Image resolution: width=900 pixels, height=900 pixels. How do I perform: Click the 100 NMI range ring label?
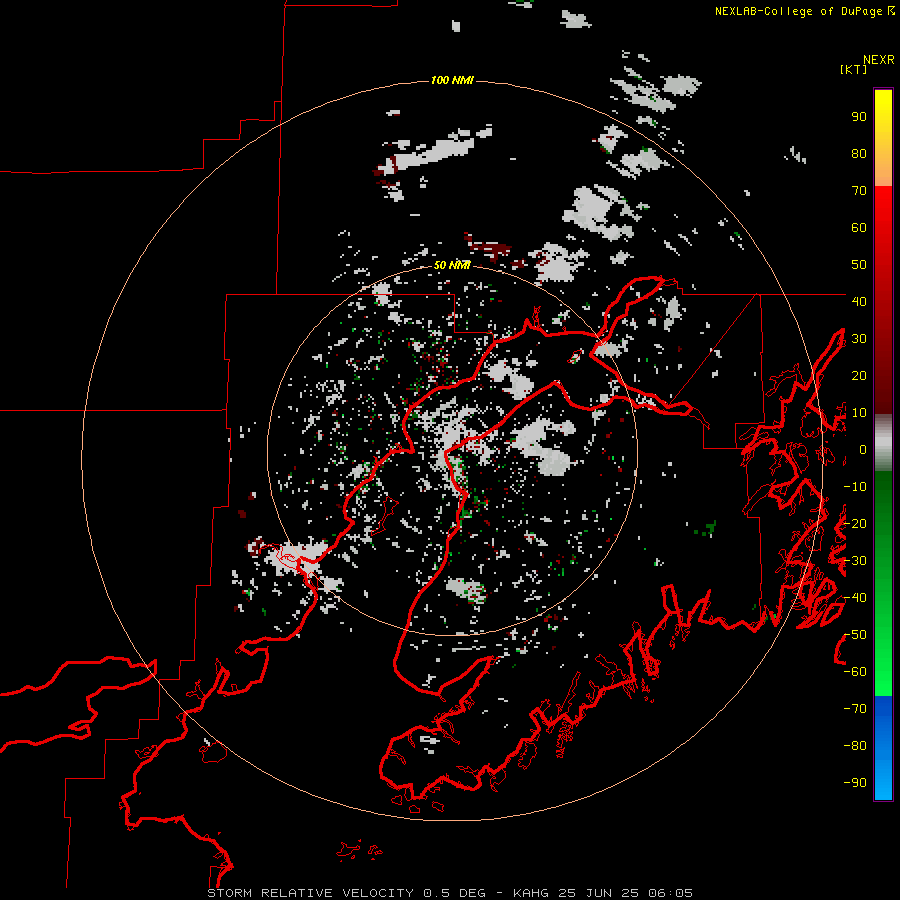tap(452, 80)
